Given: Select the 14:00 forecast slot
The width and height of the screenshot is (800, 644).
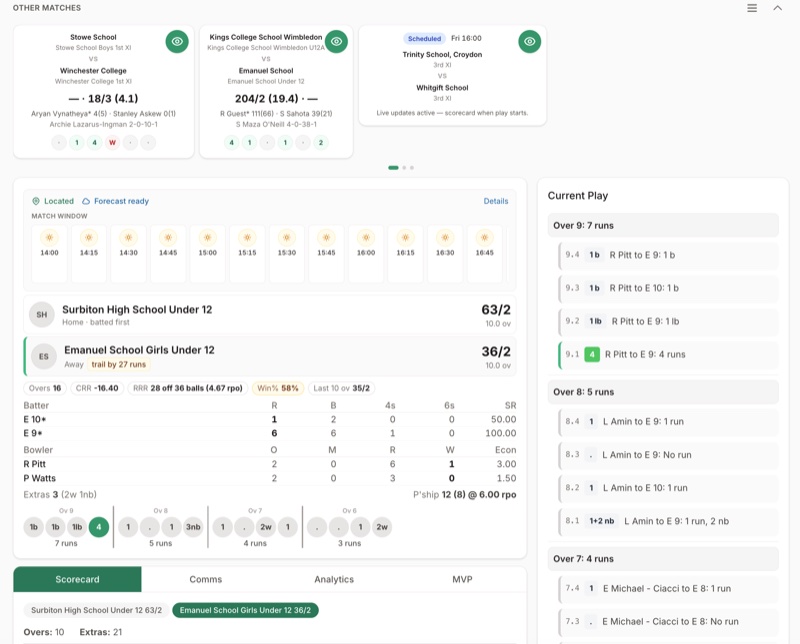Looking at the screenshot, I should 49,254.
